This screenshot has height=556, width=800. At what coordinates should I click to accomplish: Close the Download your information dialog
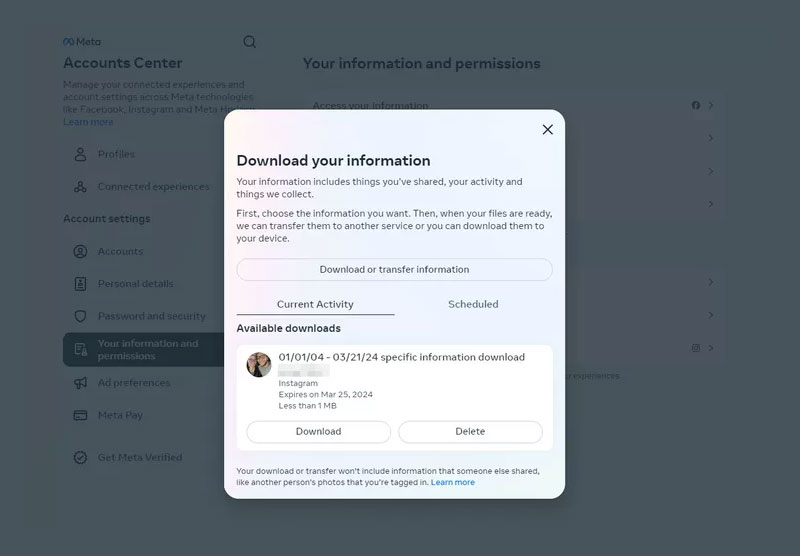[547, 129]
